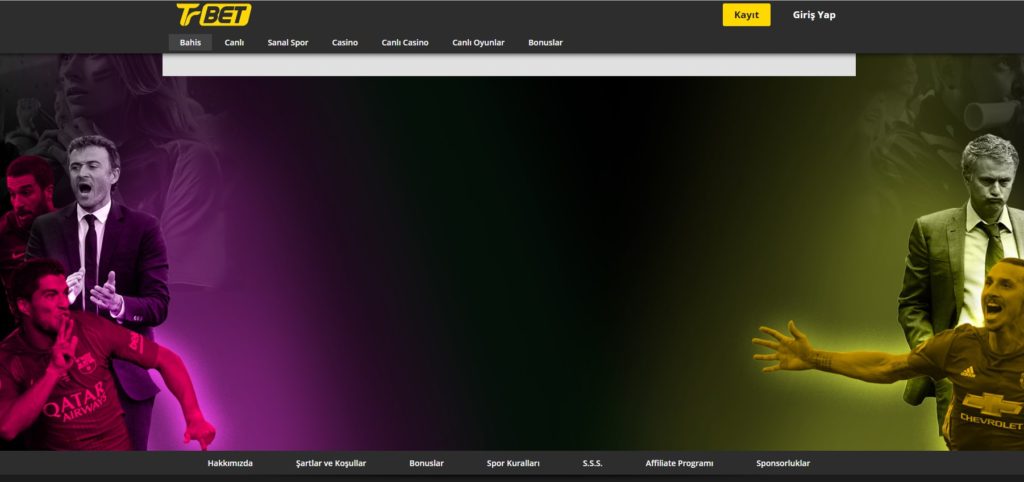Screen dimensions: 1024x482
Task: Go to the Casino menu item
Action: point(345,43)
